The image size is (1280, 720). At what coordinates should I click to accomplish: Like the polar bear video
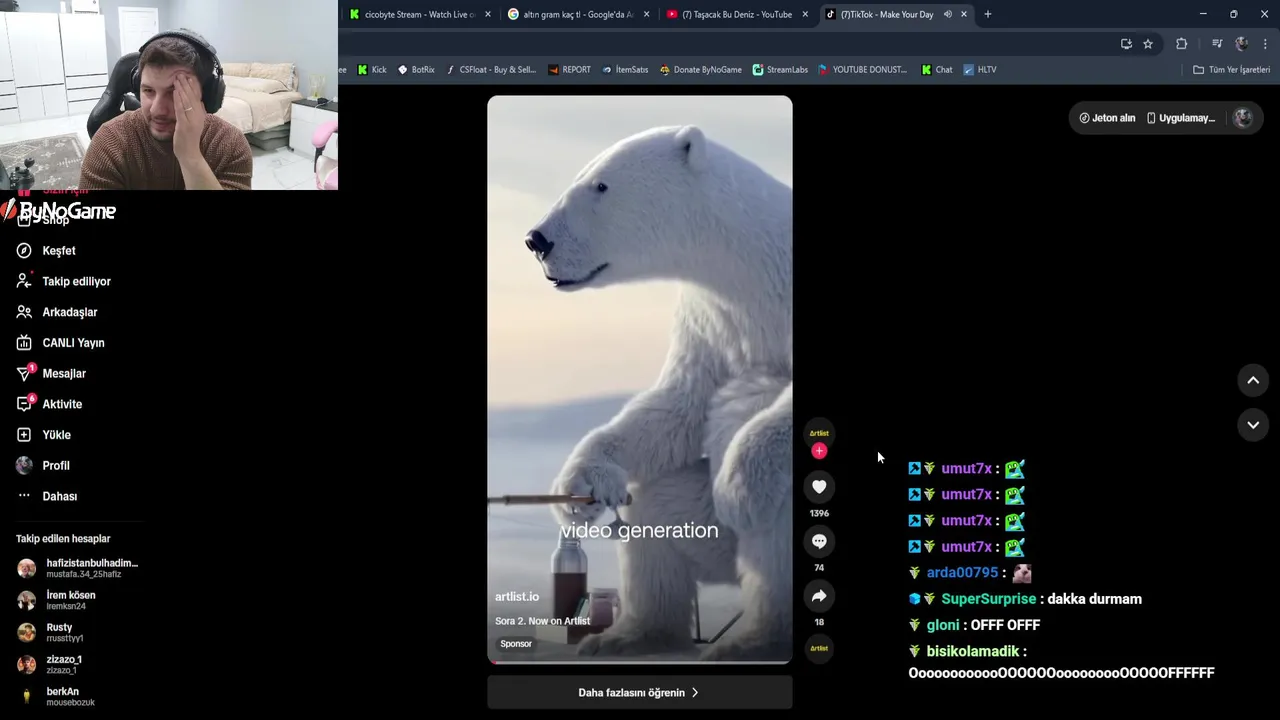(819, 486)
